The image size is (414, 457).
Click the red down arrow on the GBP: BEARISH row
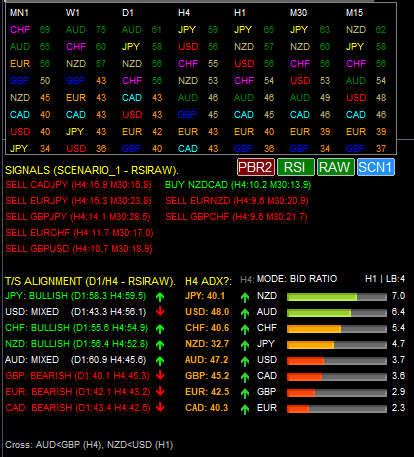coord(160,375)
